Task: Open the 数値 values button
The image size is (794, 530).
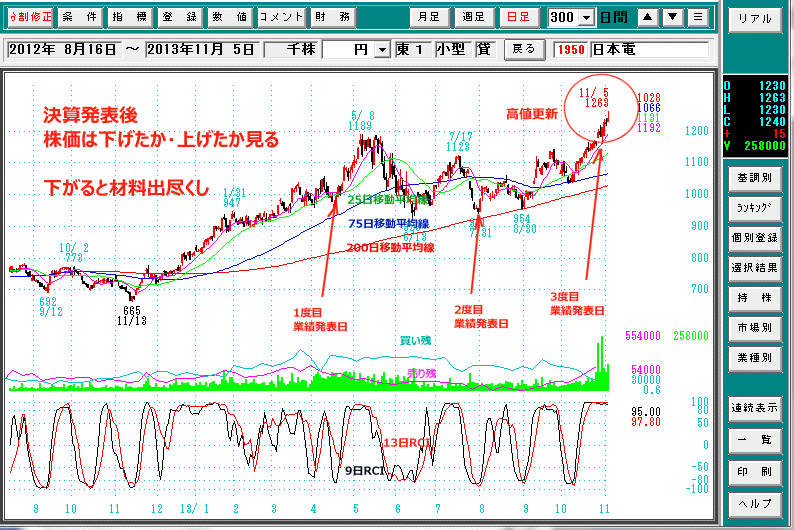Action: [229, 17]
